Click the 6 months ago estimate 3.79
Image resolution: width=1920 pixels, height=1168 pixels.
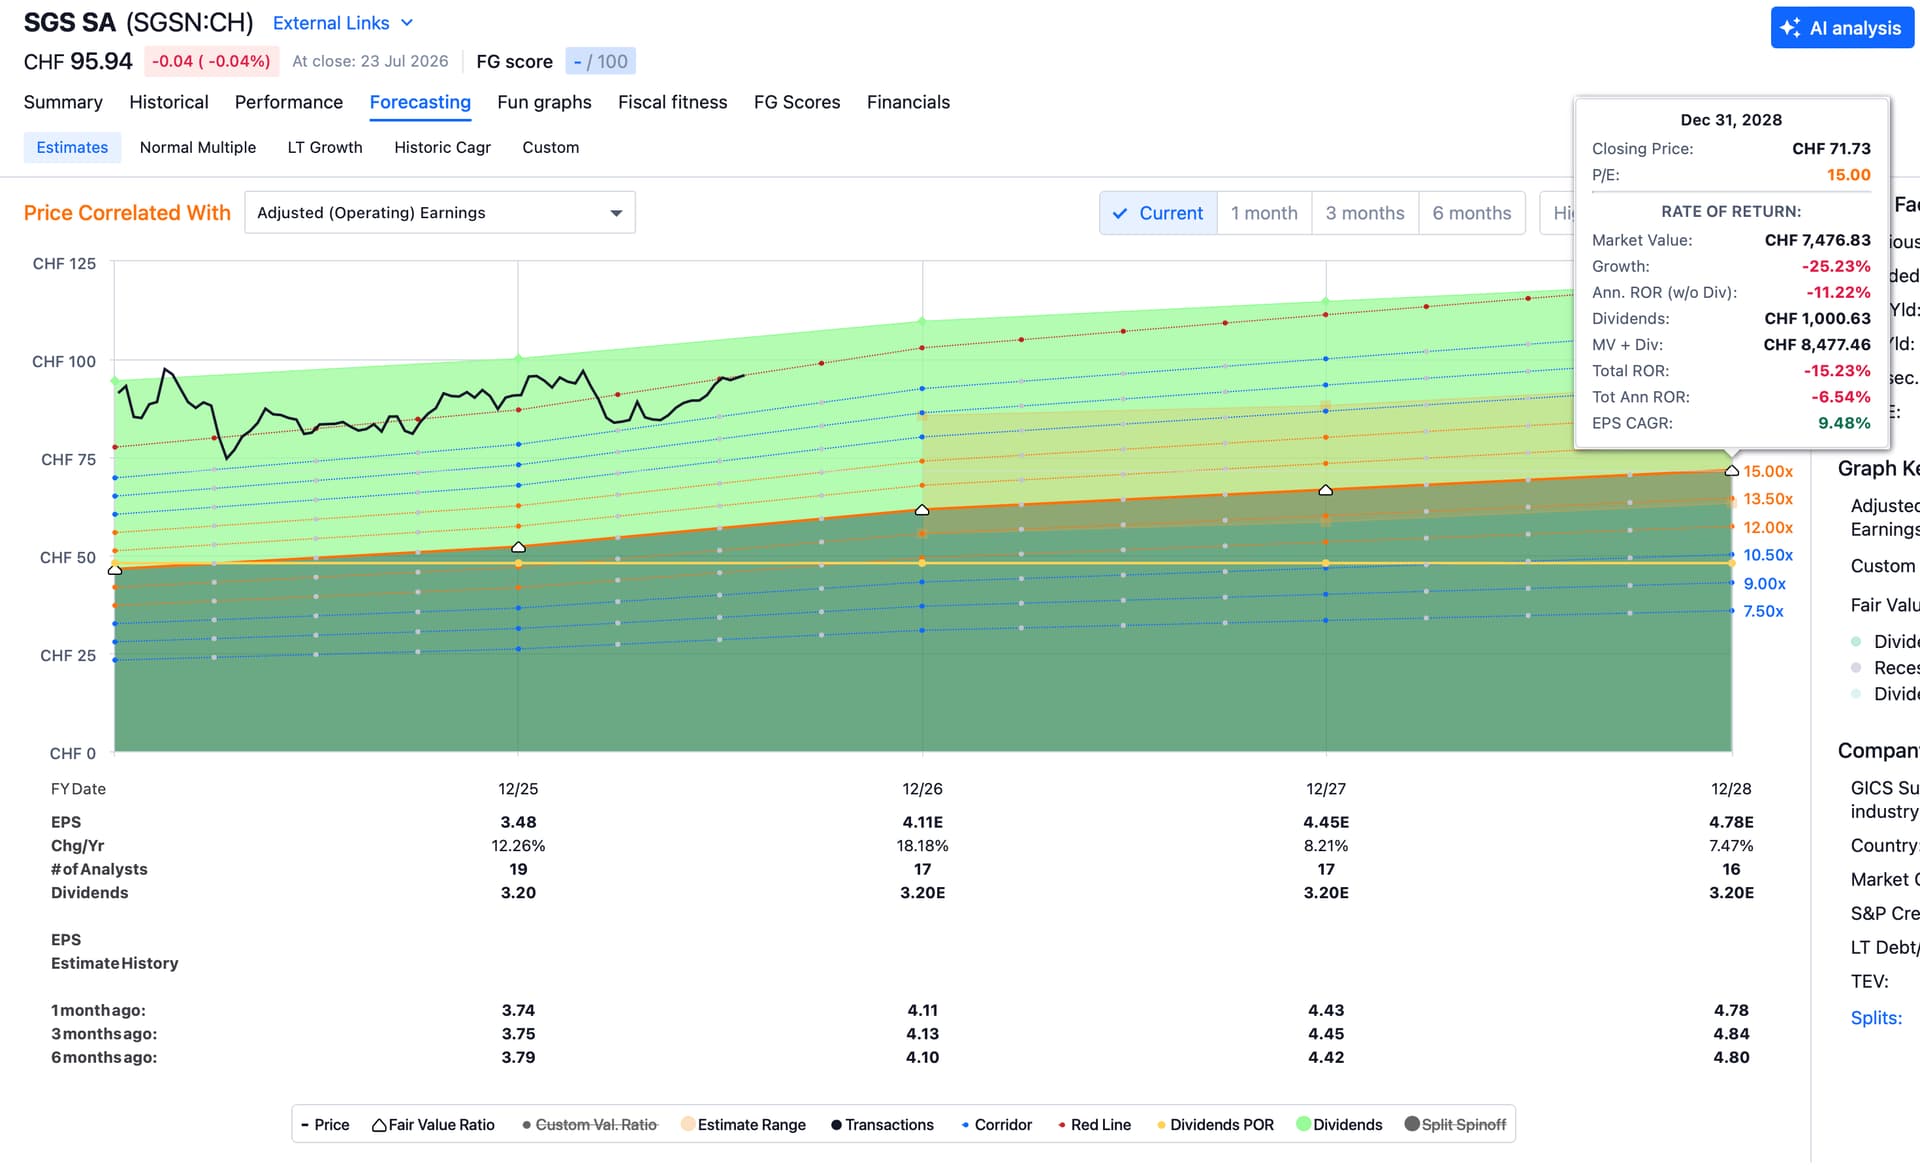click(x=518, y=1057)
